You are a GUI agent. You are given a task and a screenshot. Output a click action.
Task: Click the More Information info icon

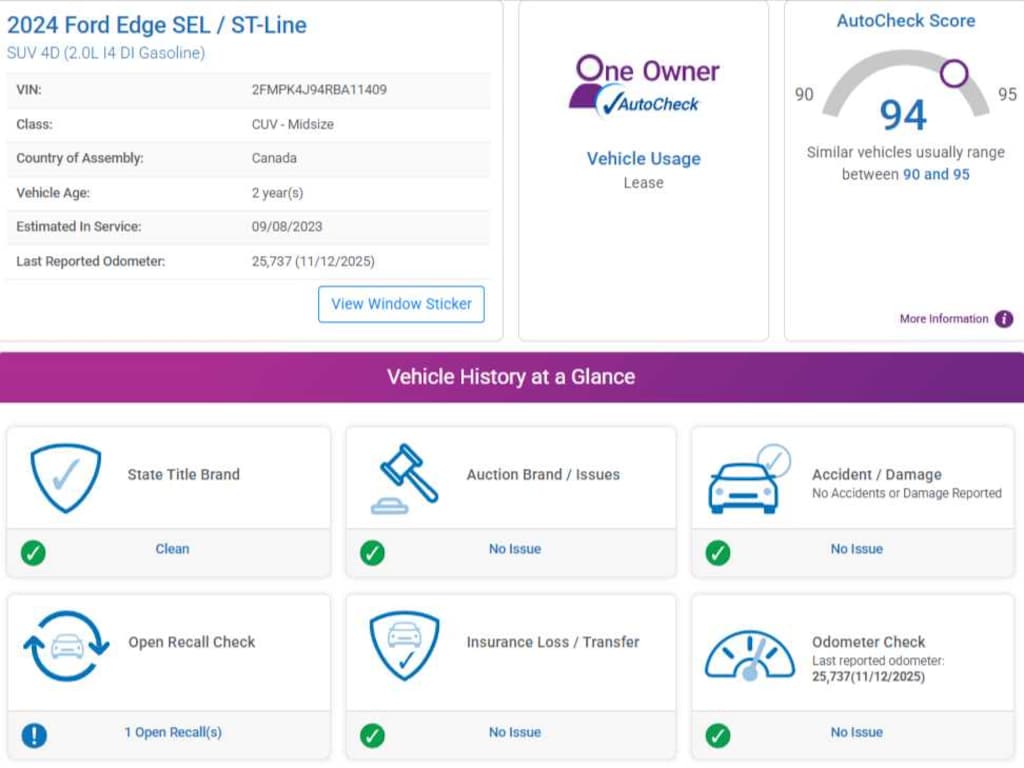point(1003,319)
